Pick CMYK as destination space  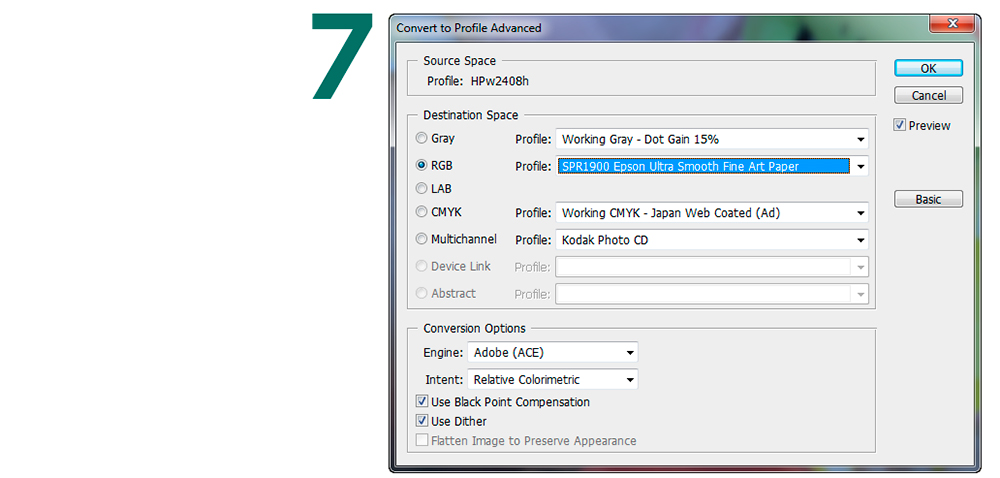pos(422,212)
